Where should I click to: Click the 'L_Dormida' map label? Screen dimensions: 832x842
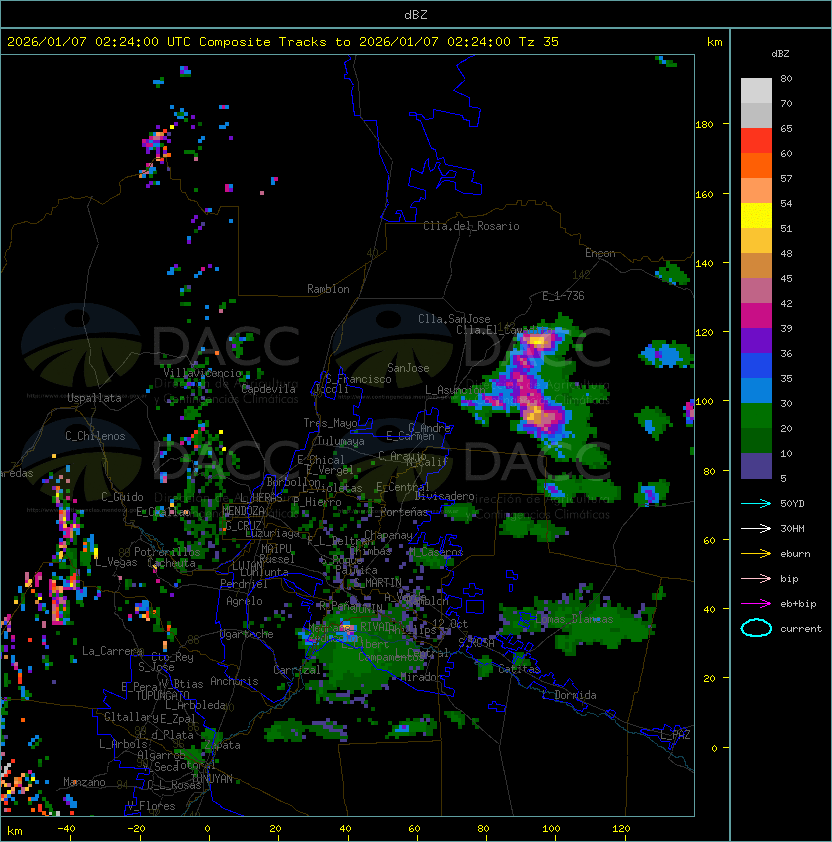pyautogui.click(x=569, y=695)
